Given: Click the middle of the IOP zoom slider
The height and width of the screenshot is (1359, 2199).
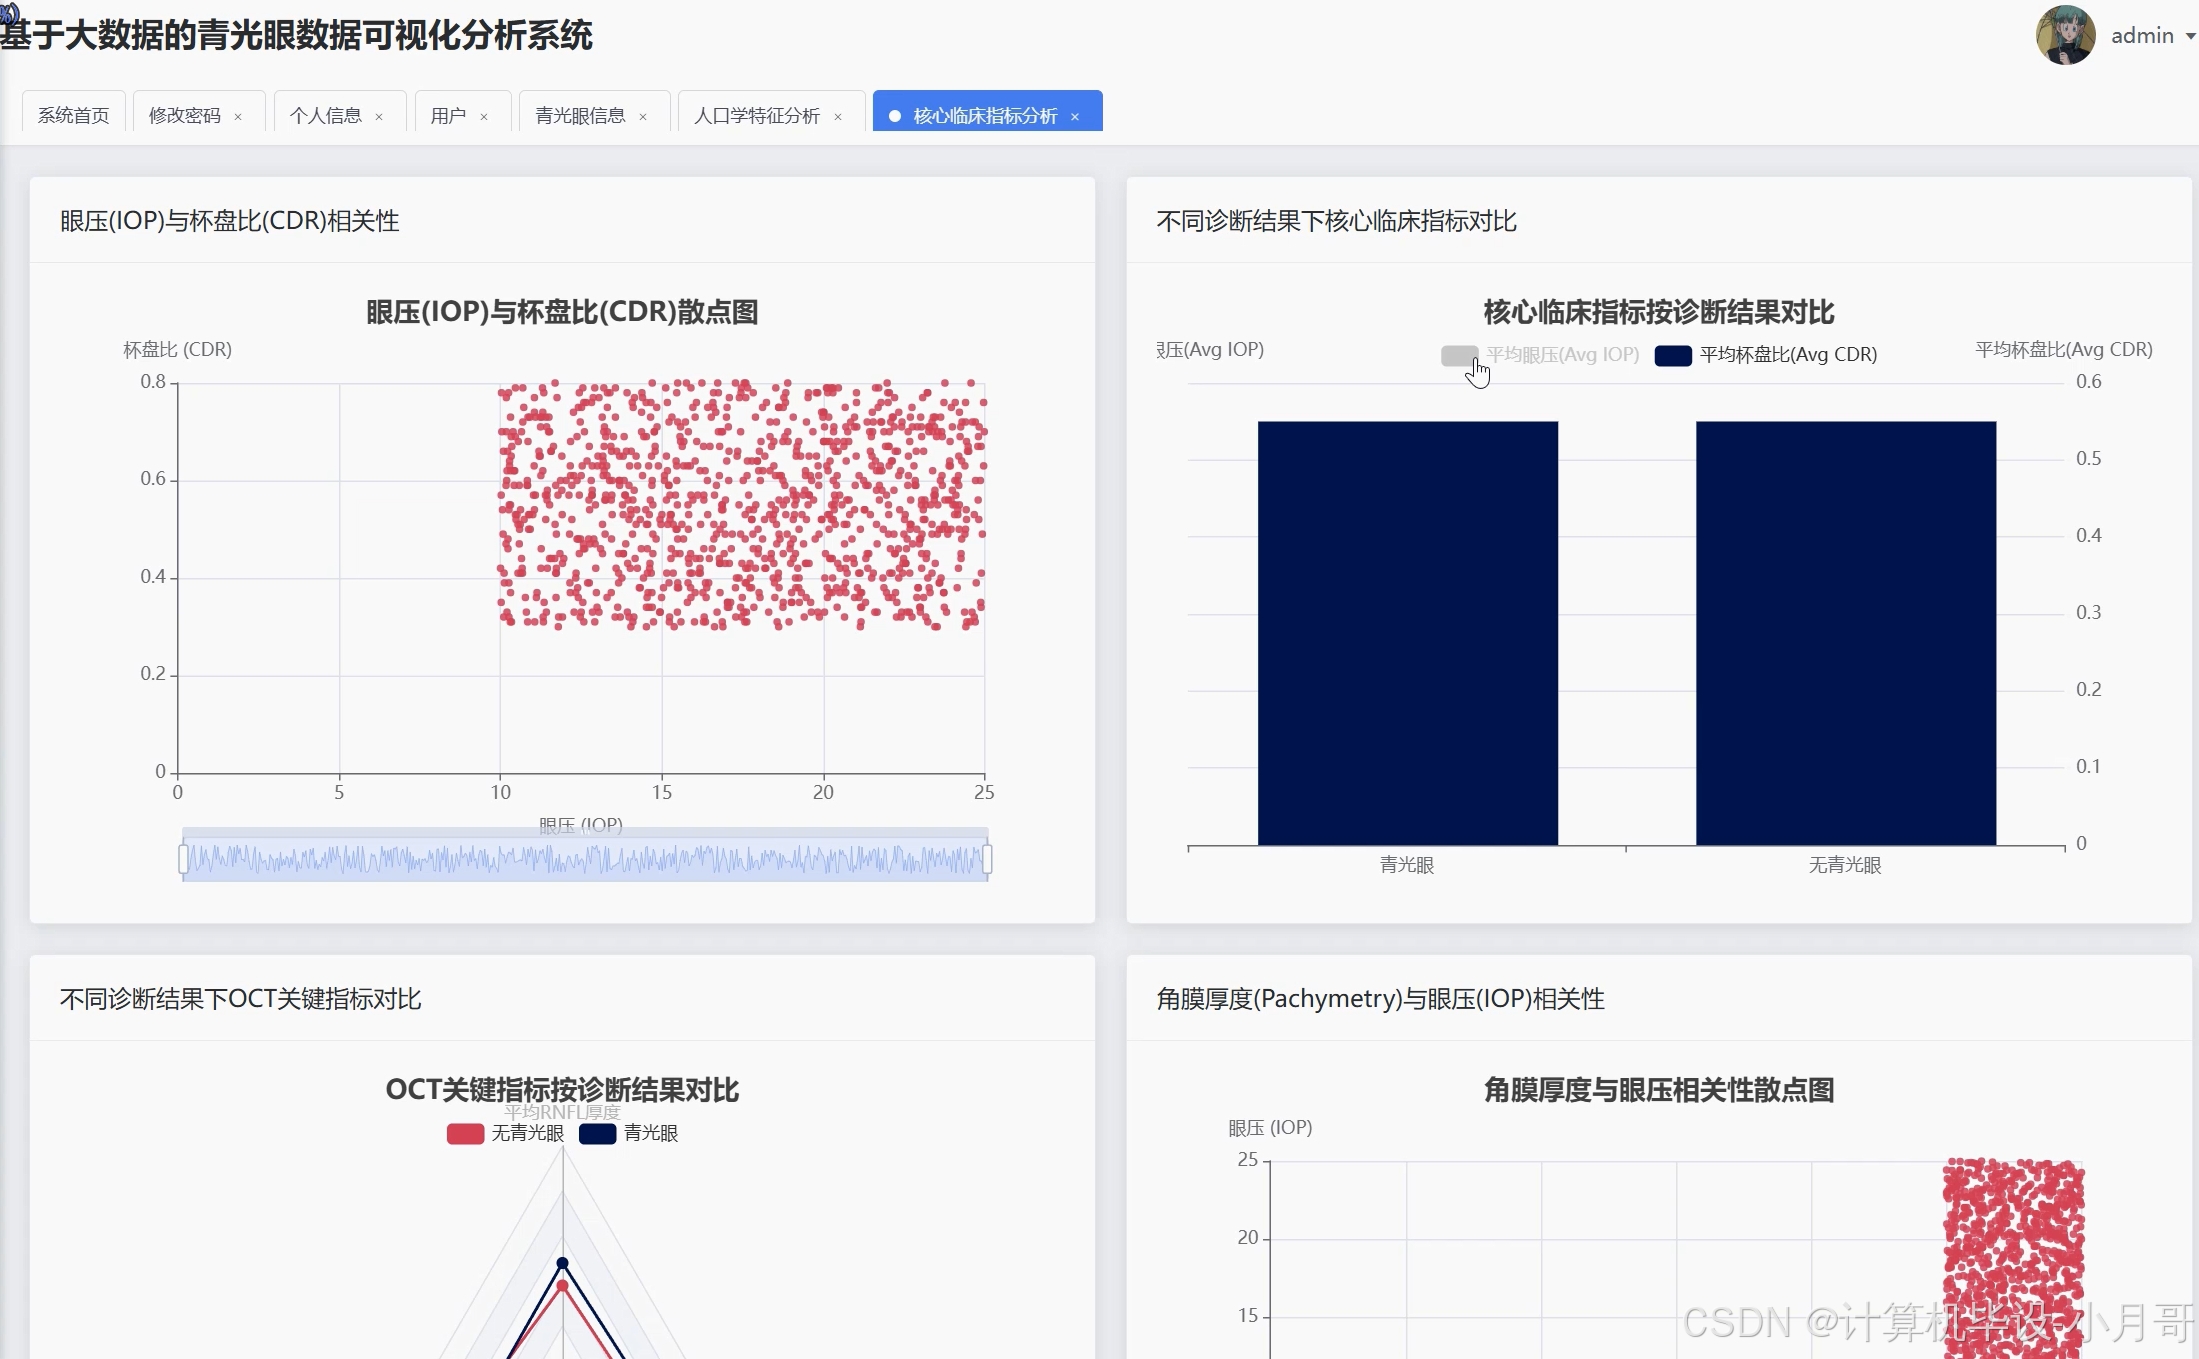Looking at the screenshot, I should tap(585, 859).
